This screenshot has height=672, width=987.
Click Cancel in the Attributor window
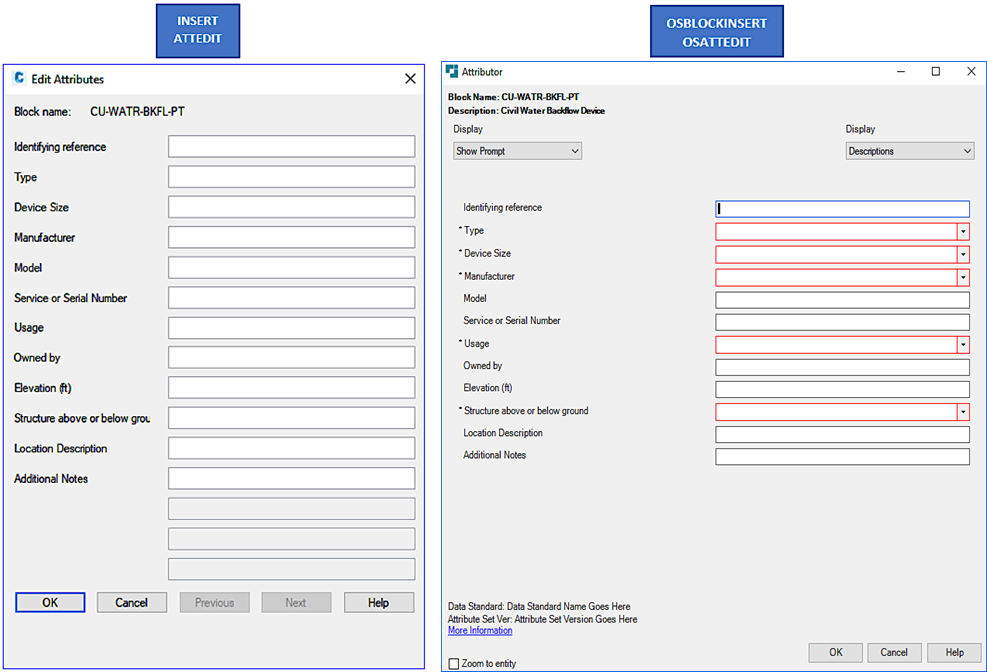[x=894, y=652]
